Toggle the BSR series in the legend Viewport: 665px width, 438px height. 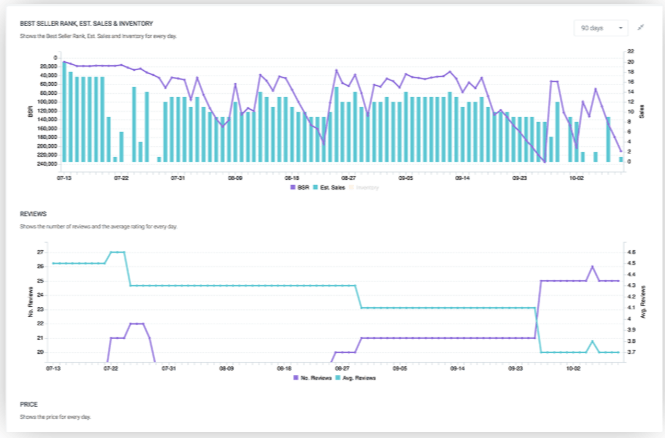(299, 187)
